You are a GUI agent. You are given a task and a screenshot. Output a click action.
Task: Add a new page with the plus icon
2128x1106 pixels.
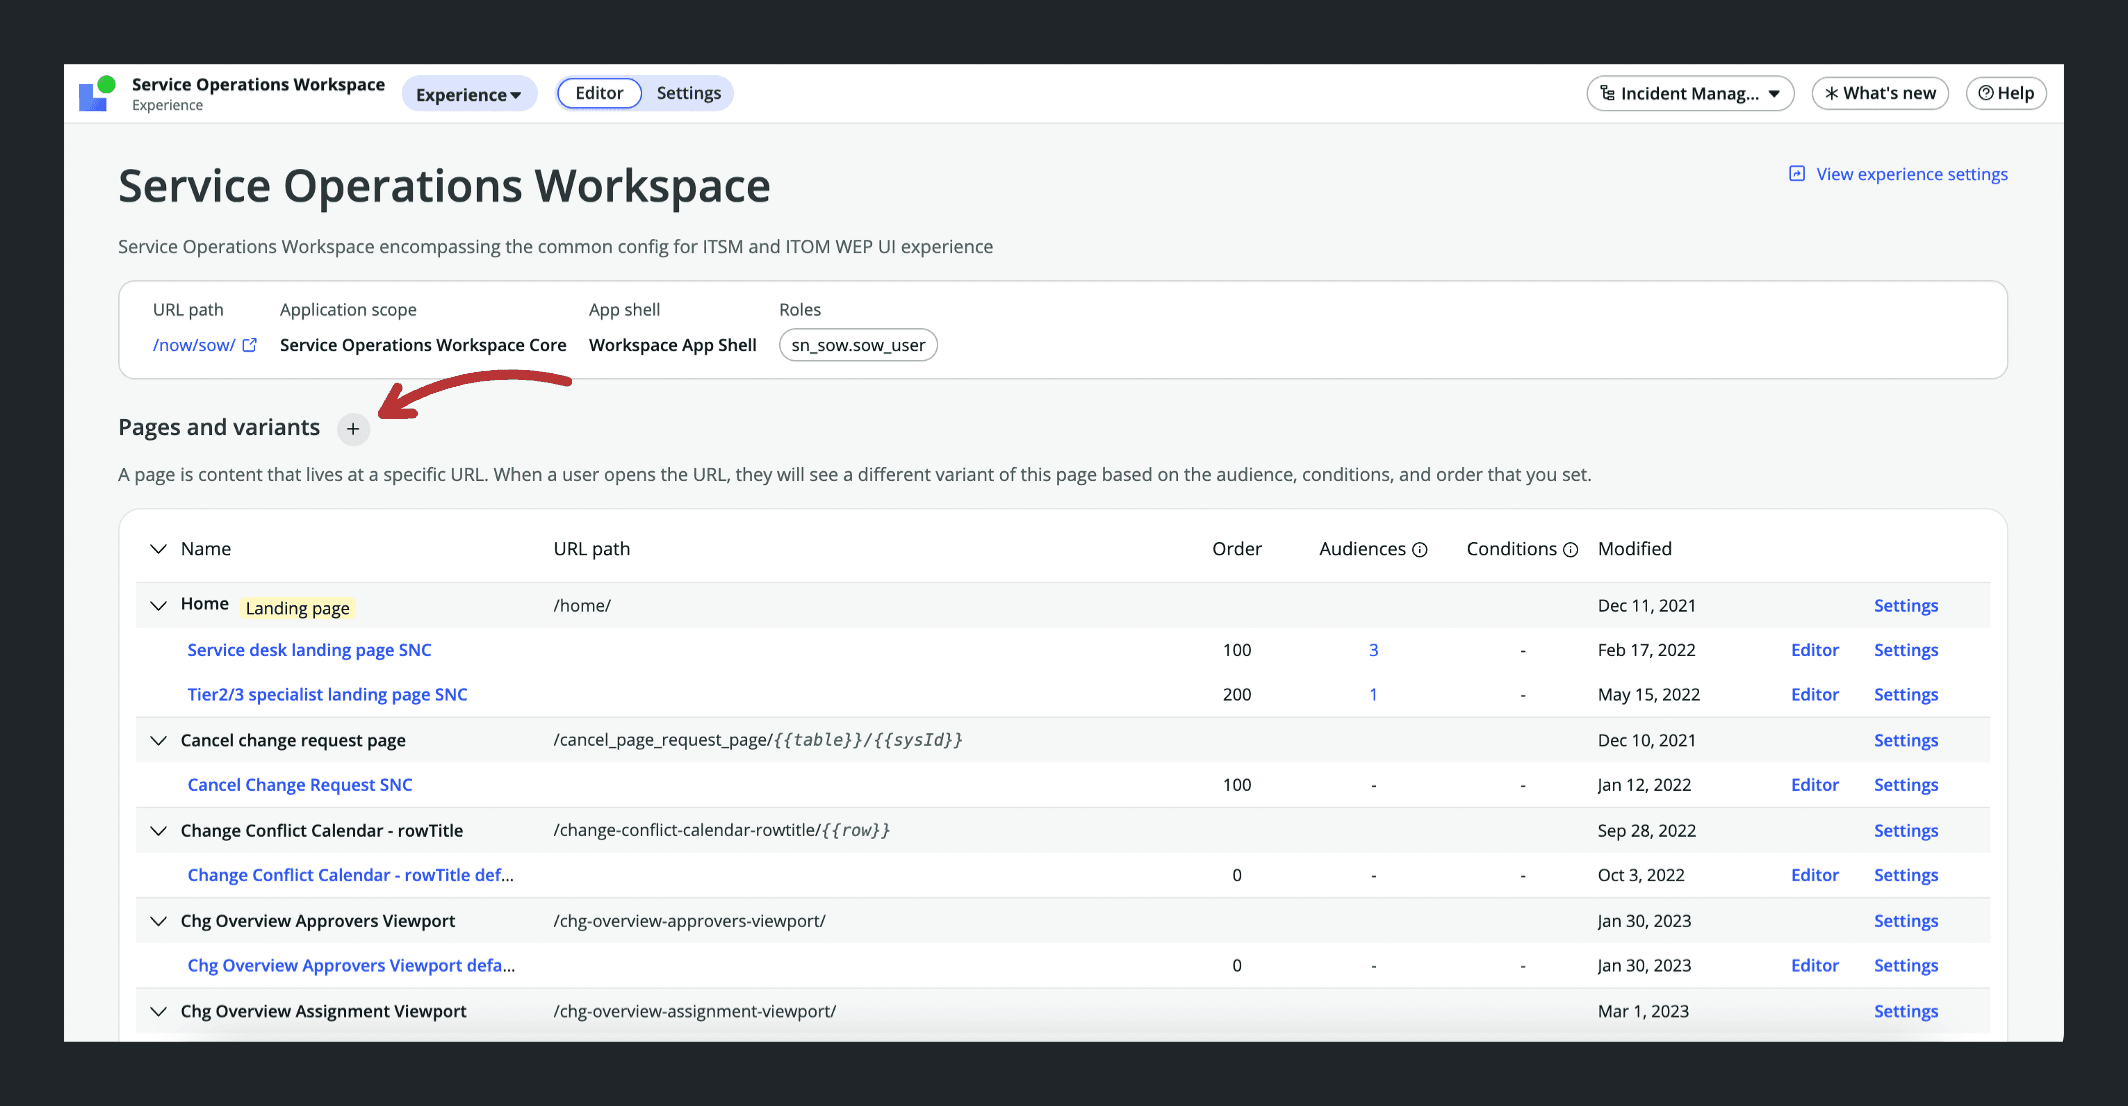pos(353,429)
